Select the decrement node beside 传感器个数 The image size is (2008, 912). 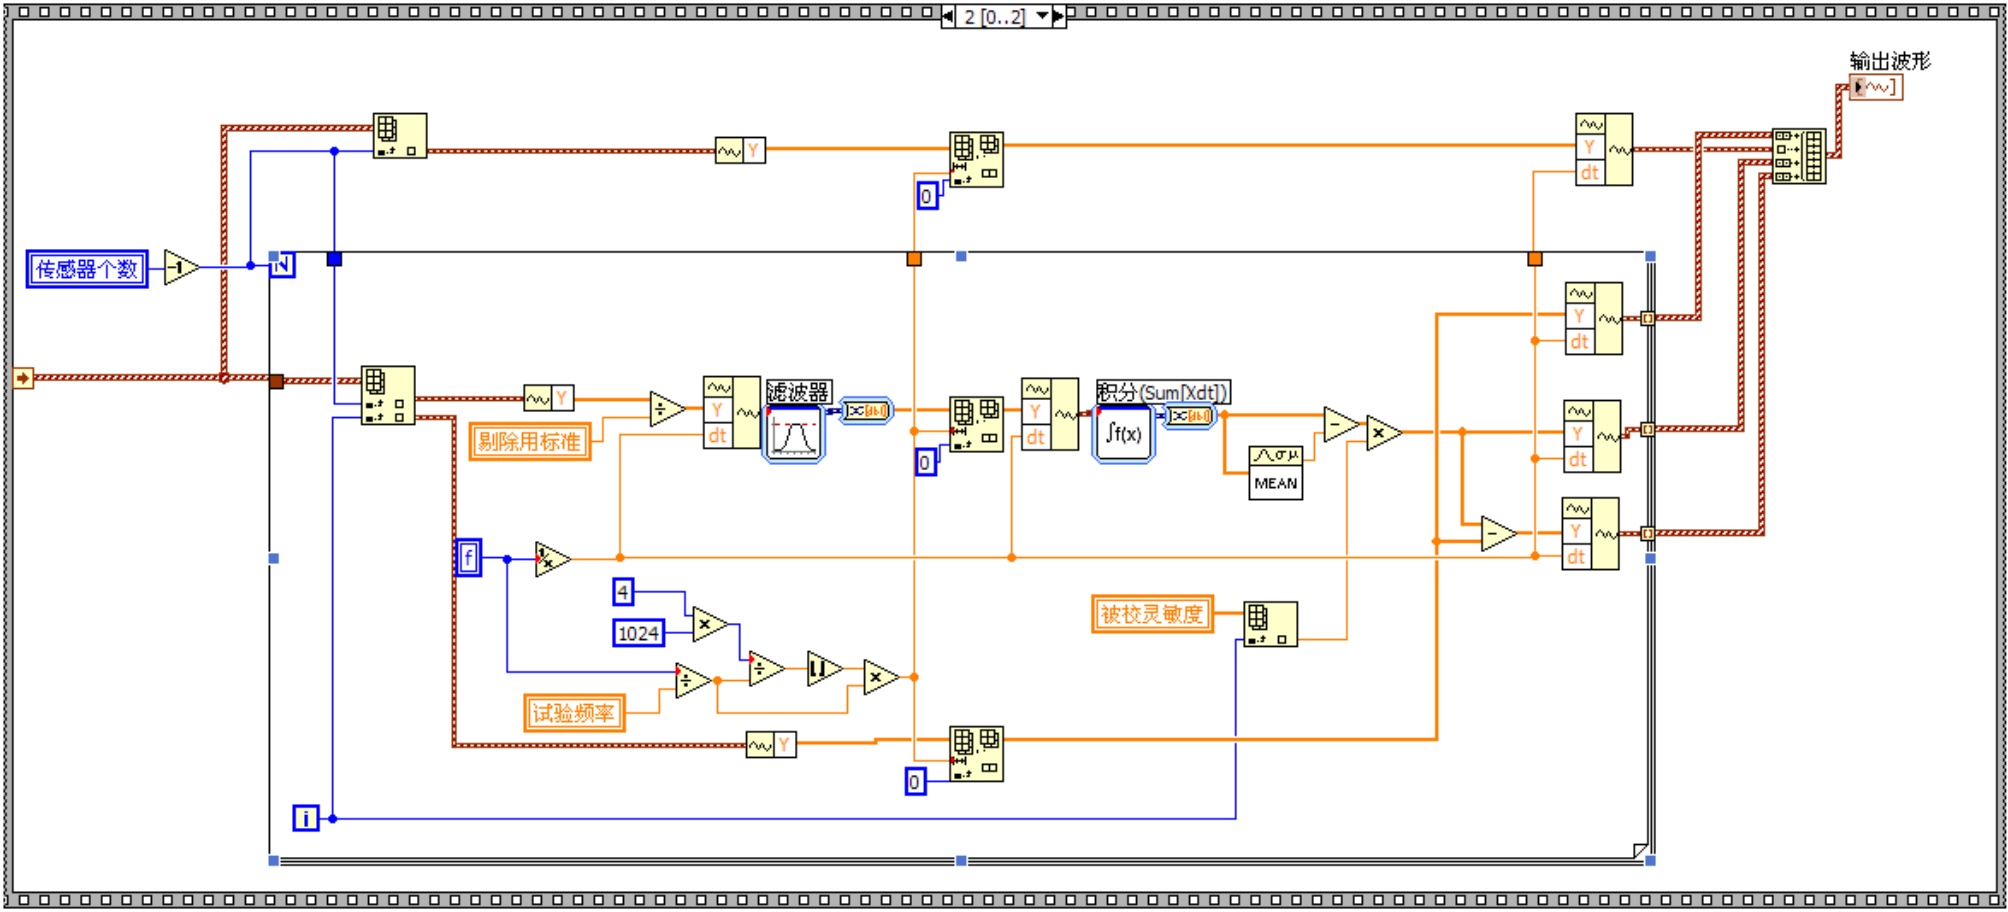point(180,268)
